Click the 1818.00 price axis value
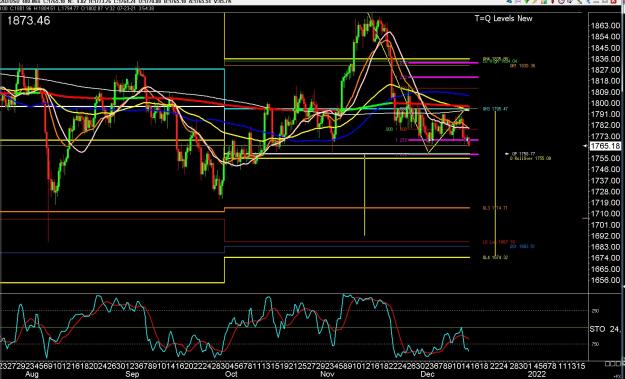625x379 pixels. 605,81
